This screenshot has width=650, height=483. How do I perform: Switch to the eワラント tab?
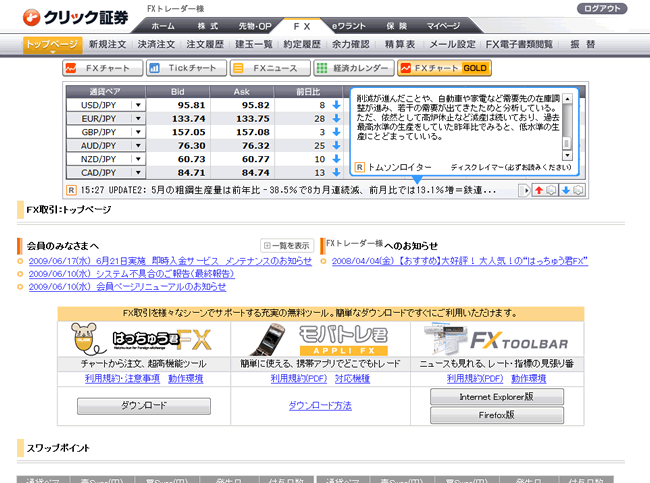click(348, 26)
